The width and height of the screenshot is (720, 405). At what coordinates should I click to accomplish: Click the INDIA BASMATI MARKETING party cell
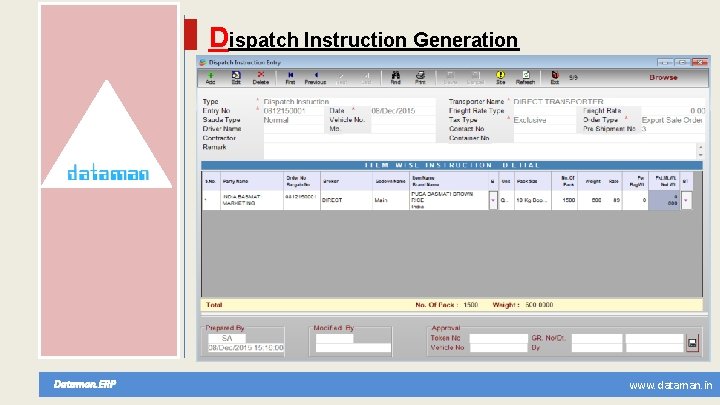pos(252,201)
